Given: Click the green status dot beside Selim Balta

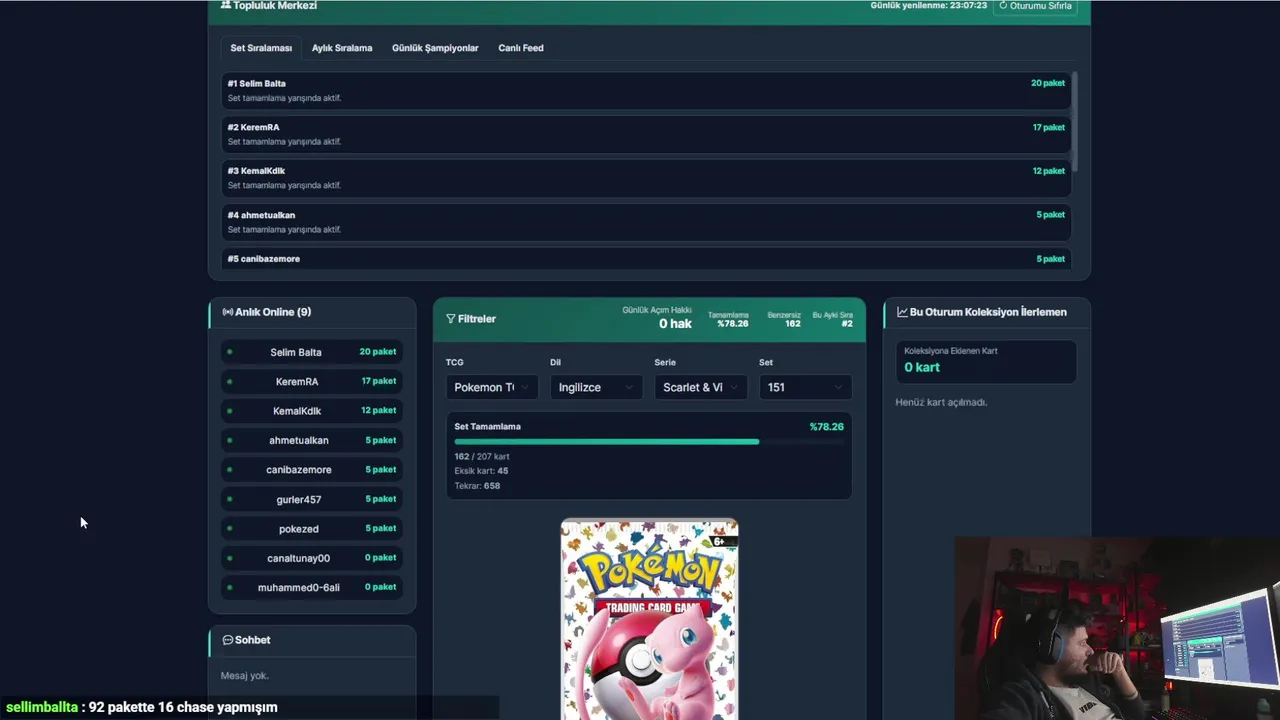Looking at the screenshot, I should coord(230,352).
